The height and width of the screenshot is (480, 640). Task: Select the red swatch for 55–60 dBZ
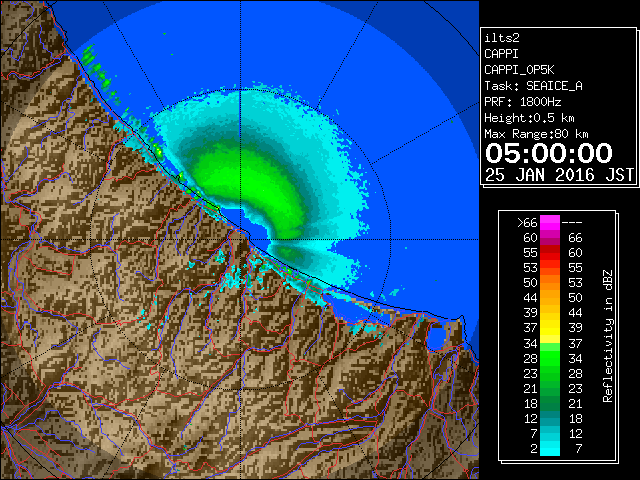click(x=550, y=252)
